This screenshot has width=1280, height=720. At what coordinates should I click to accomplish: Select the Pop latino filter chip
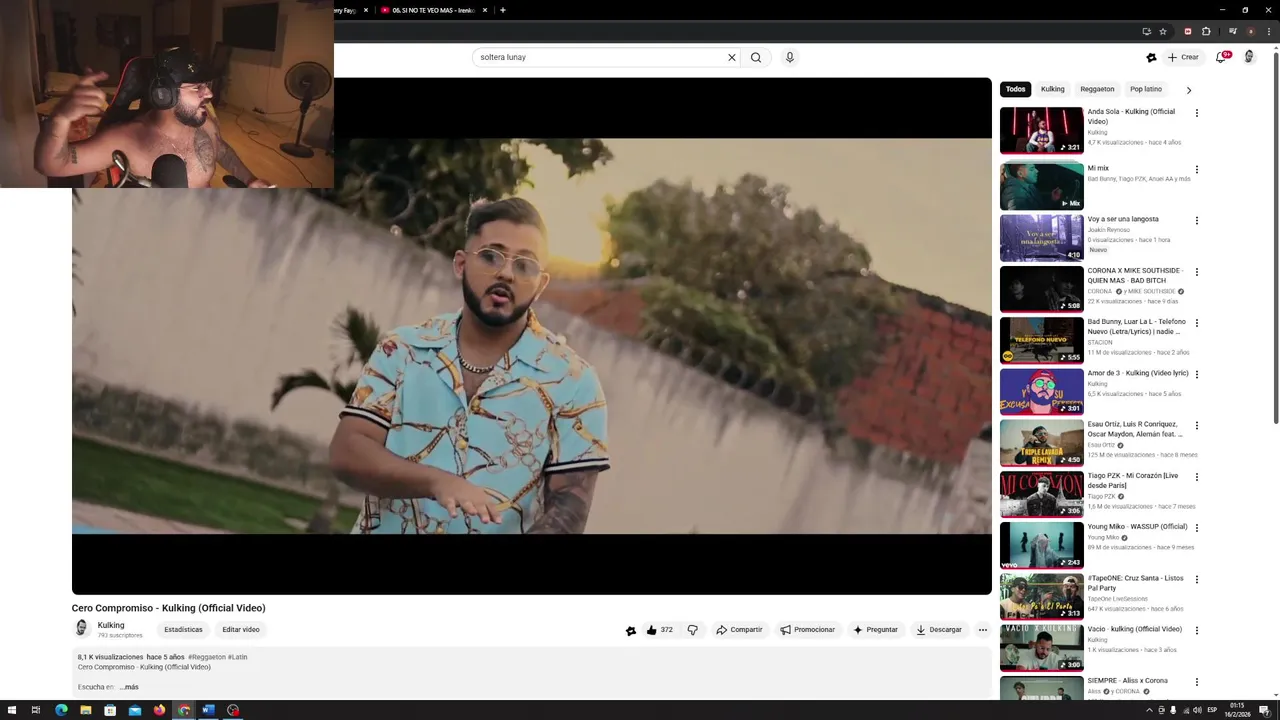pos(1146,89)
